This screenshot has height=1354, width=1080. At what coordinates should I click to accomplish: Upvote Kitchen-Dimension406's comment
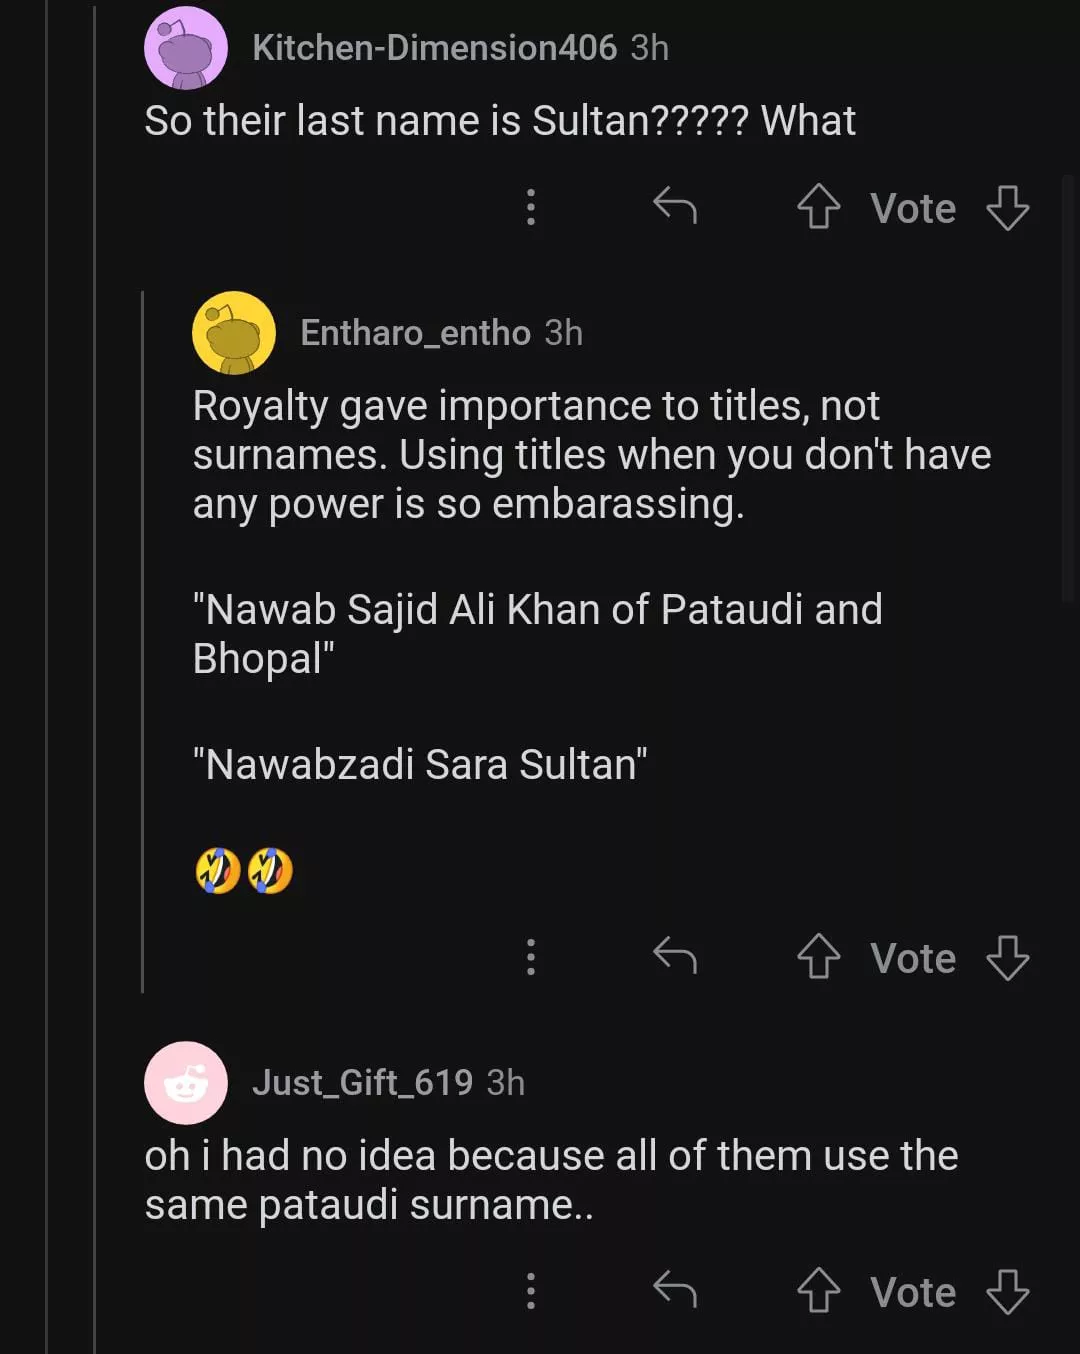818,207
